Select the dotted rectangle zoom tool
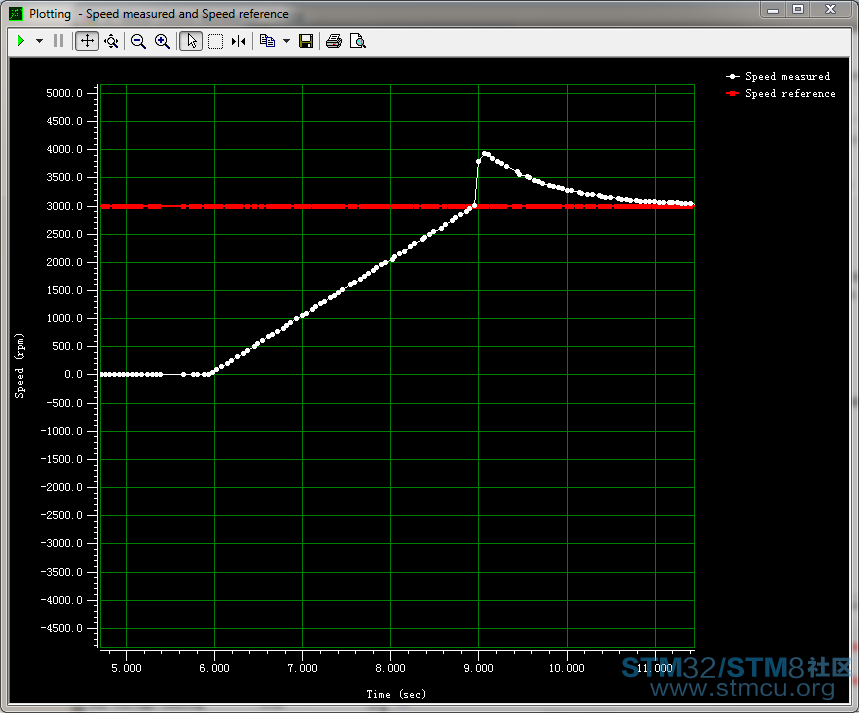 [214, 41]
